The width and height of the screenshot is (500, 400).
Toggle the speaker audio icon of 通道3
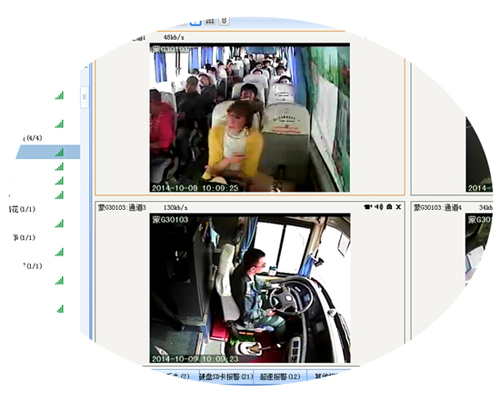379,207
